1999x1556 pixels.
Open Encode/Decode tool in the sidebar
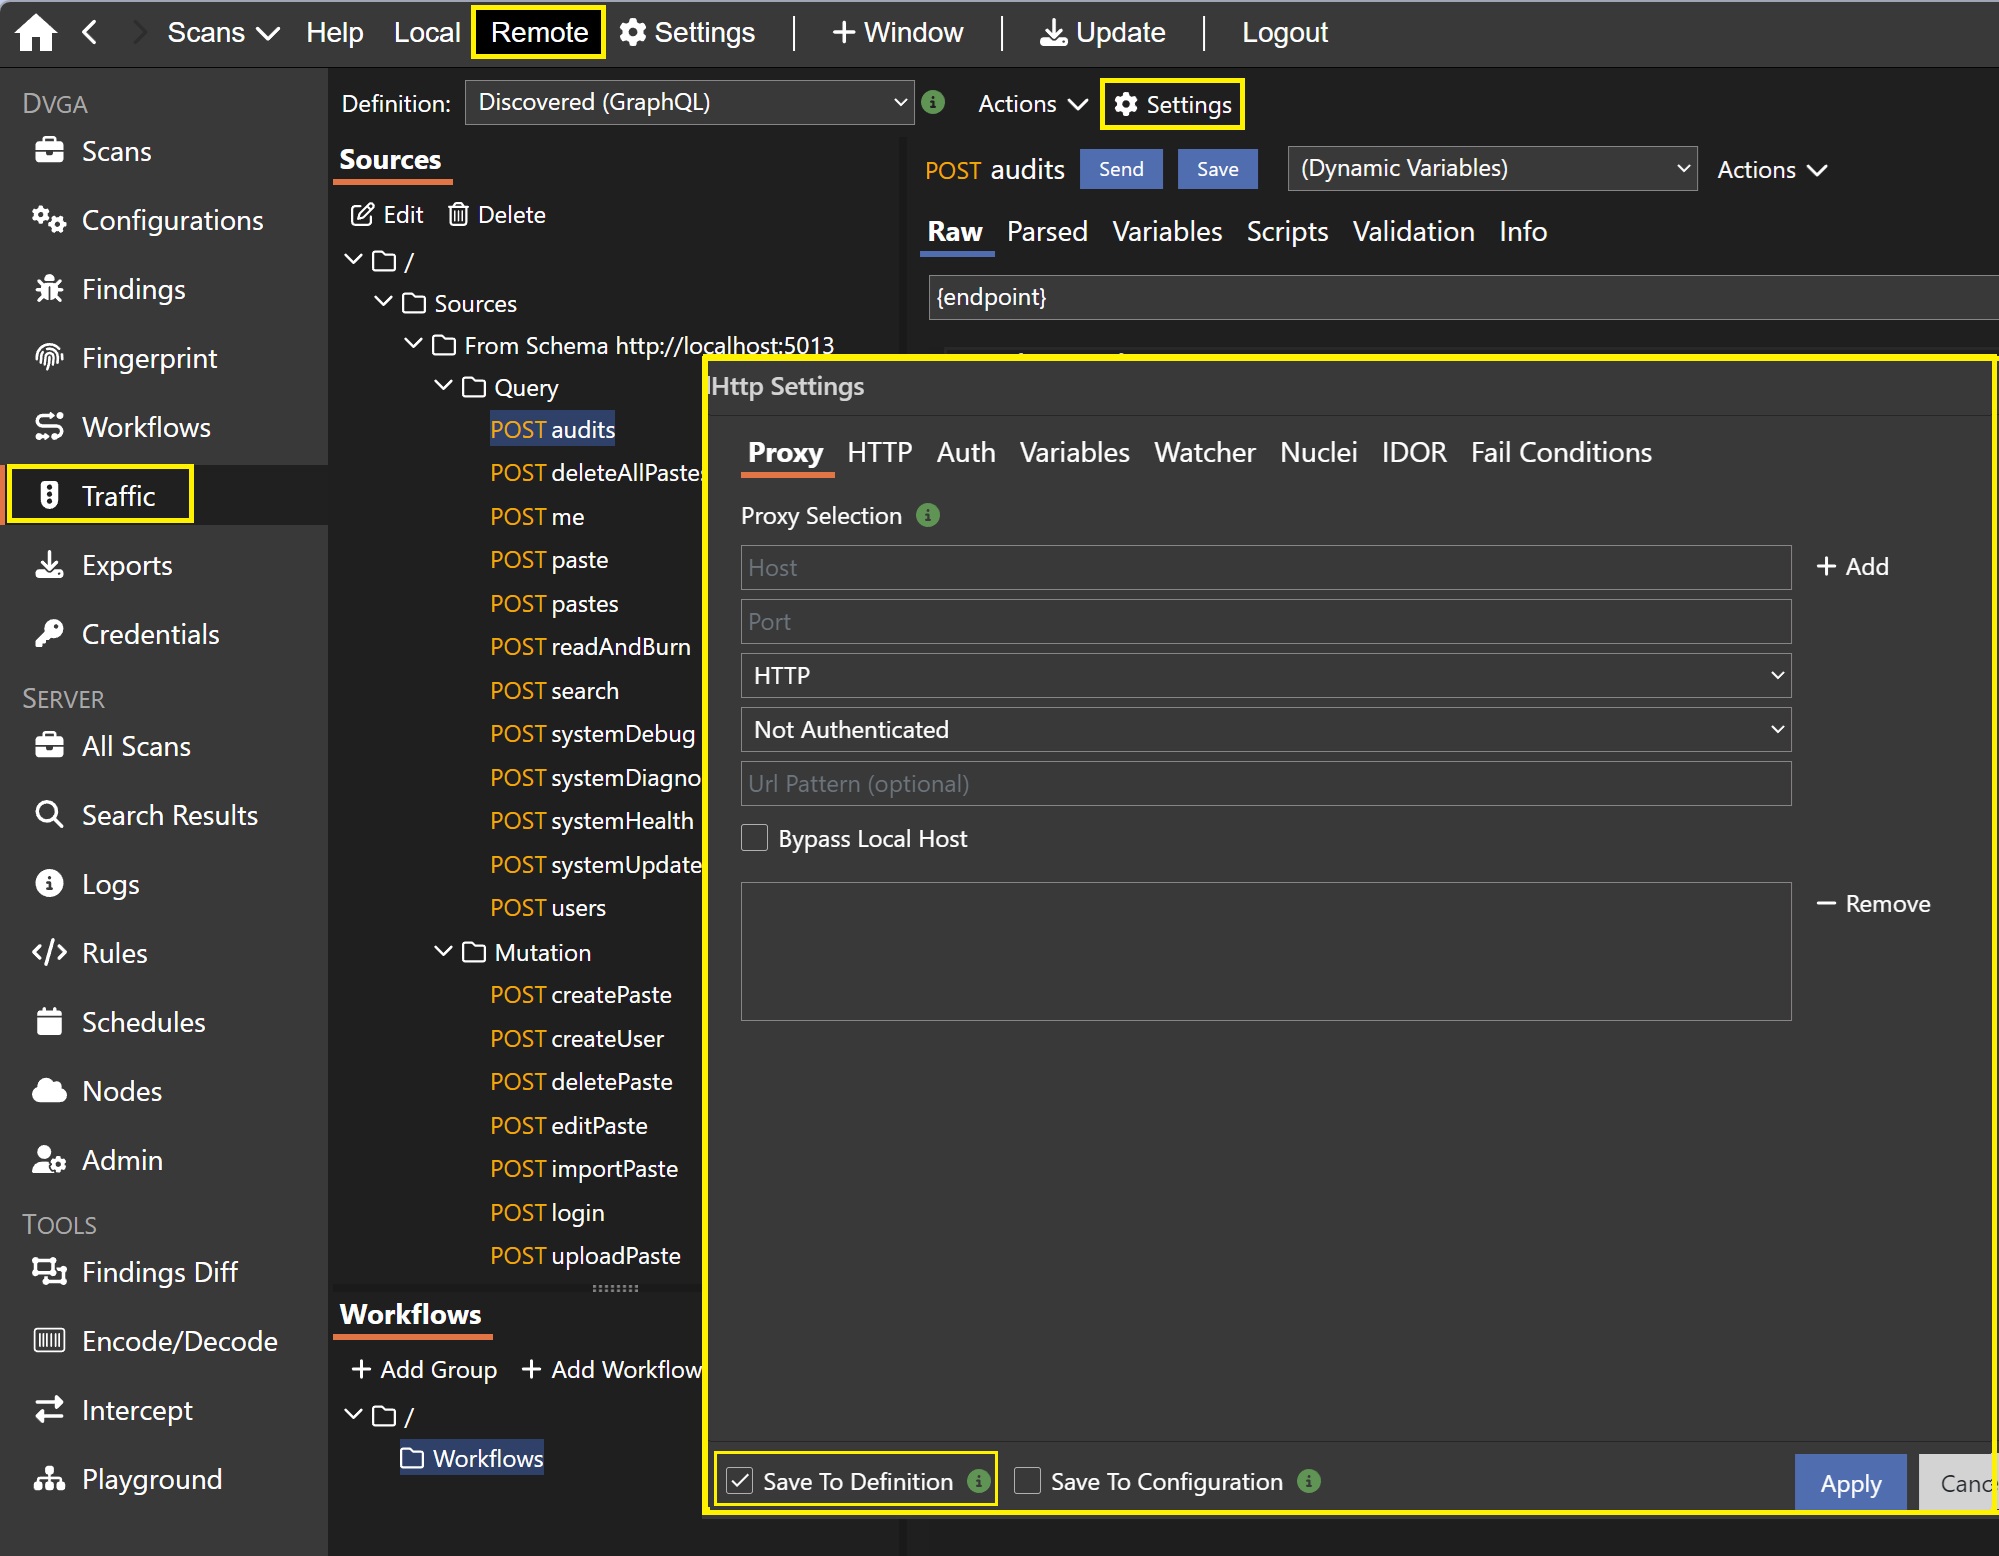coord(178,1341)
